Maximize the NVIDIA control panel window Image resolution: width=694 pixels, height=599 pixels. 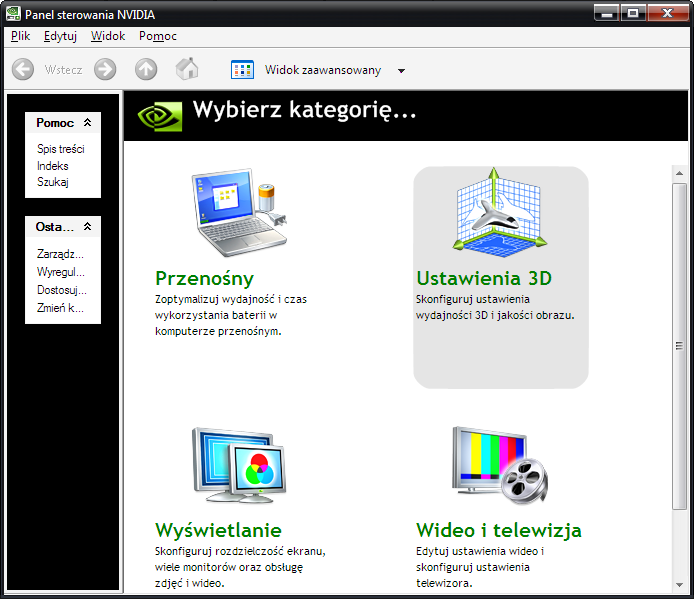[633, 13]
